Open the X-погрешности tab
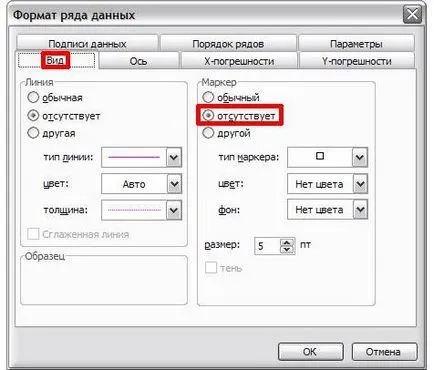 [239, 61]
